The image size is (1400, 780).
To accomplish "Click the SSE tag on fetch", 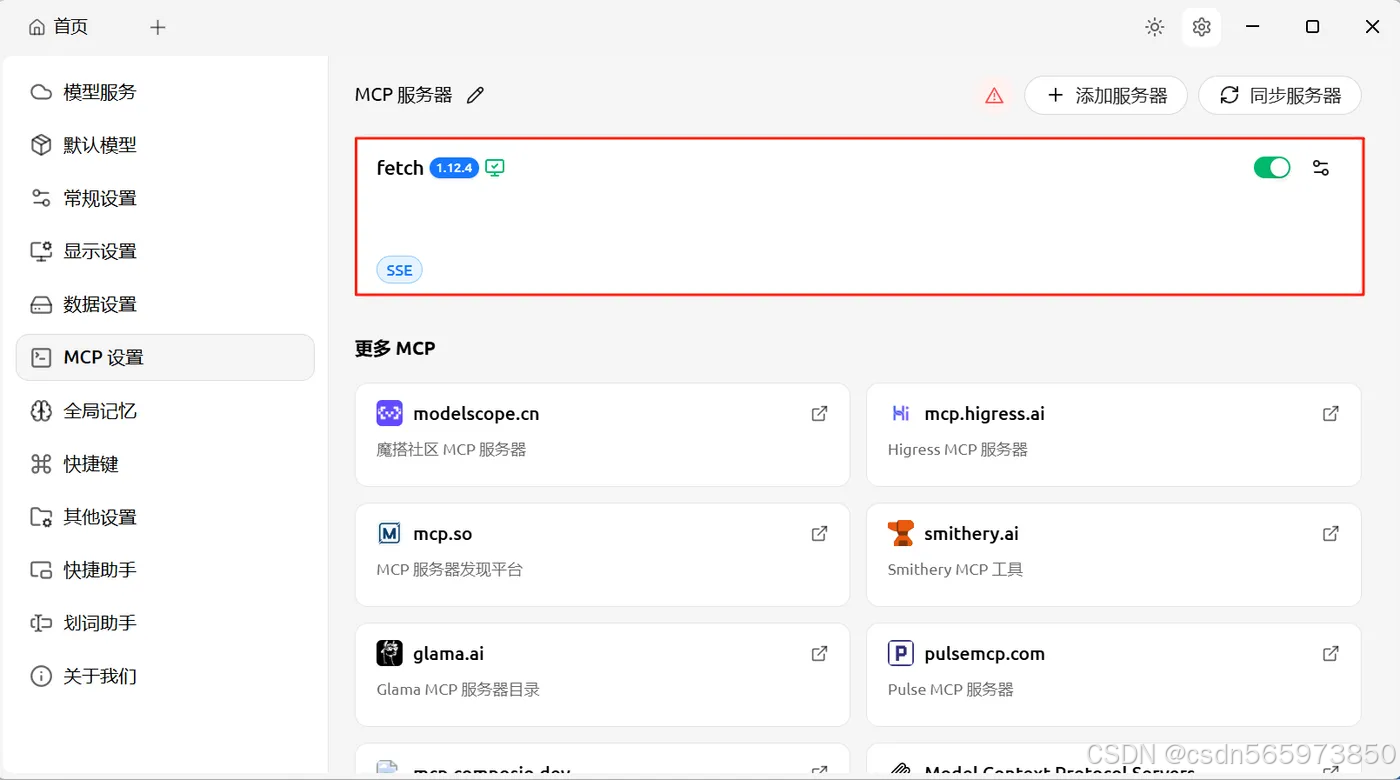I will tap(399, 270).
